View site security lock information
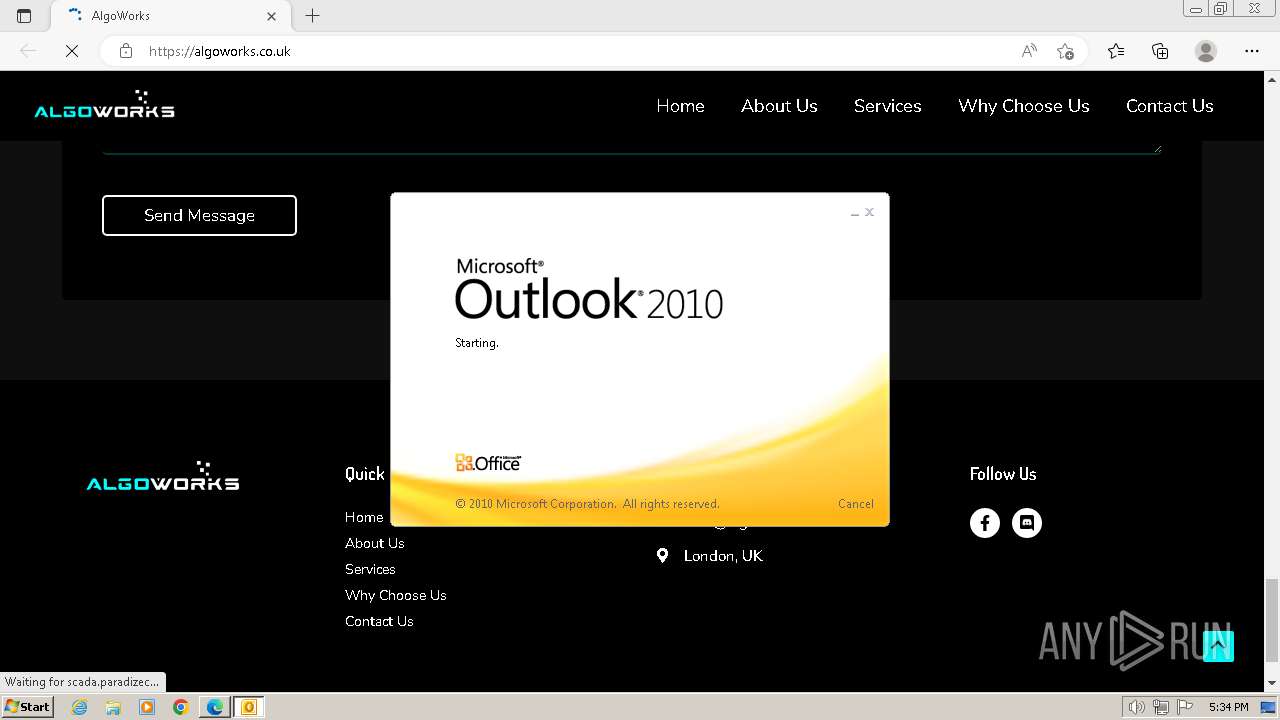This screenshot has height=720, width=1280. (126, 51)
